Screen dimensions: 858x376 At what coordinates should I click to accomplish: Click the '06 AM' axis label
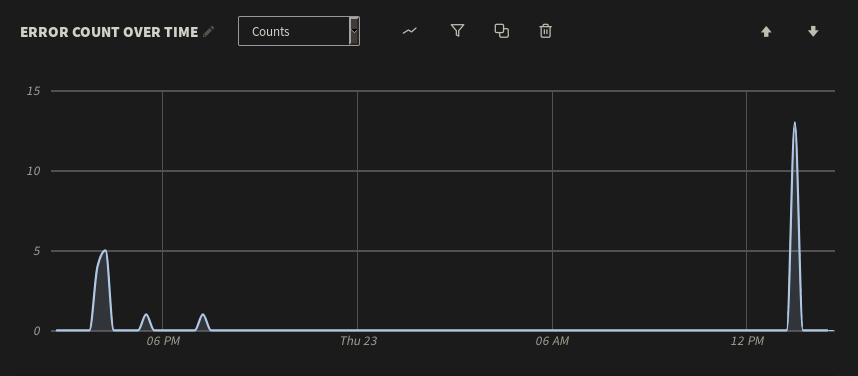(x=552, y=341)
